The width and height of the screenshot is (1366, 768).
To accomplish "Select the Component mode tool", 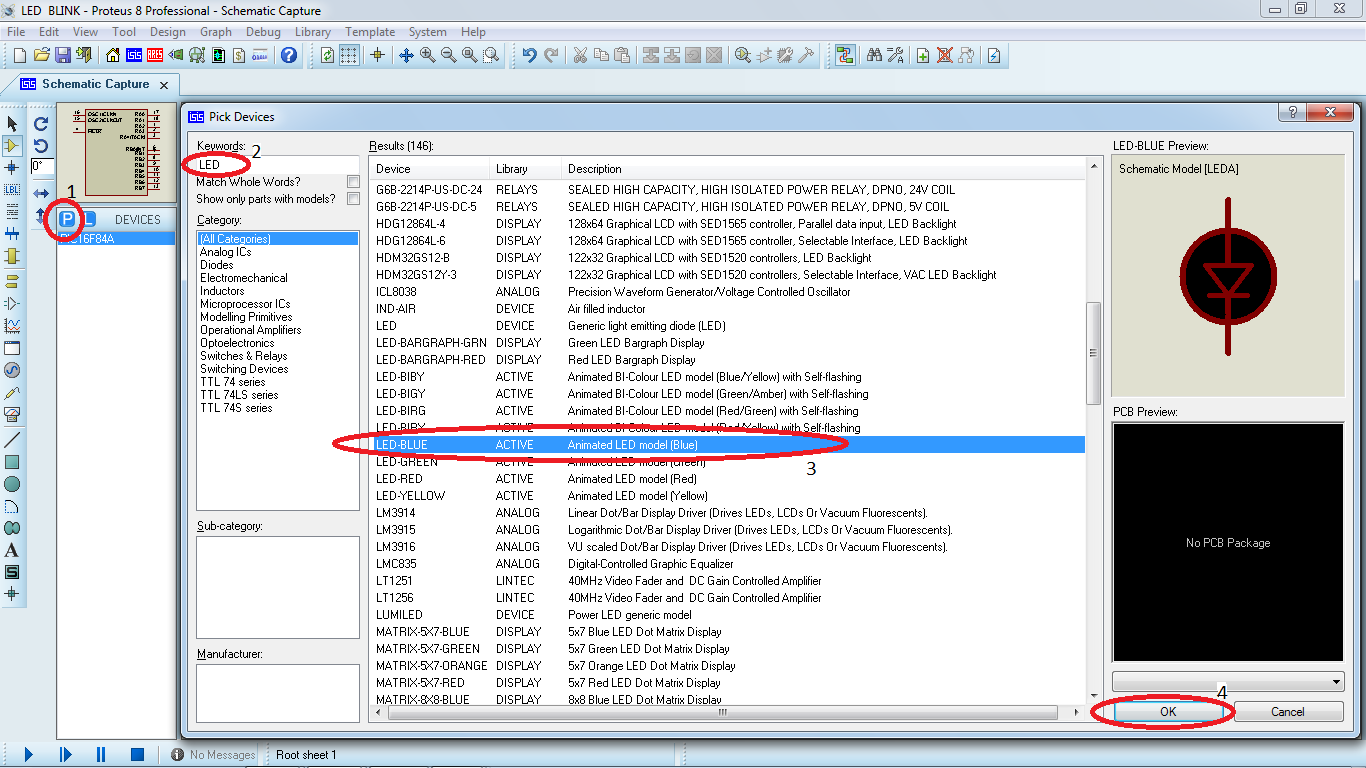I will point(14,146).
